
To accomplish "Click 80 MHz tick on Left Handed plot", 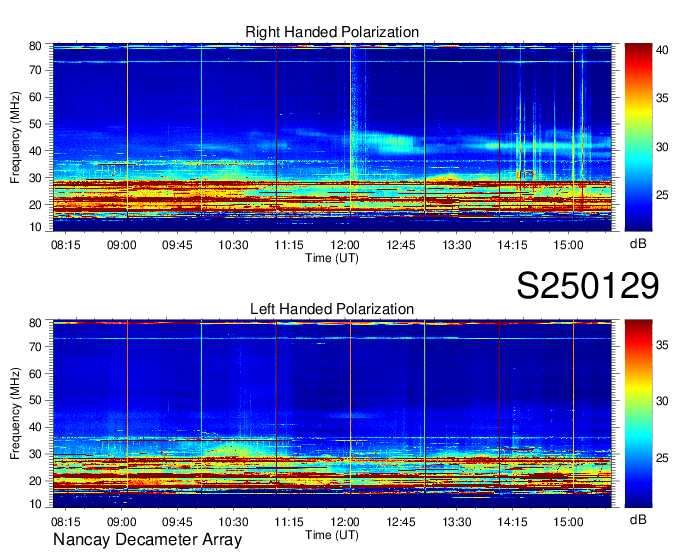I will click(35, 323).
